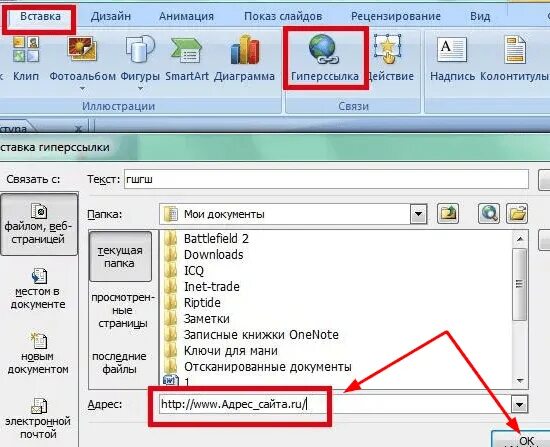Open the Рецензирование tab
The height and width of the screenshot is (447, 550).
click(x=396, y=16)
